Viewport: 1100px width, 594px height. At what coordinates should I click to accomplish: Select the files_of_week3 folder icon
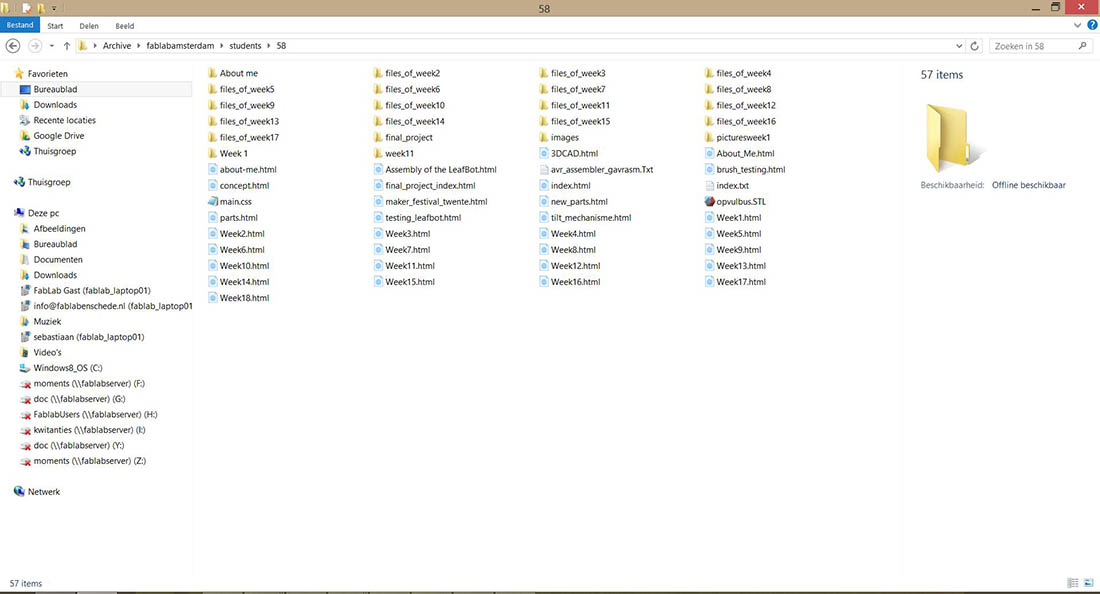tap(544, 73)
